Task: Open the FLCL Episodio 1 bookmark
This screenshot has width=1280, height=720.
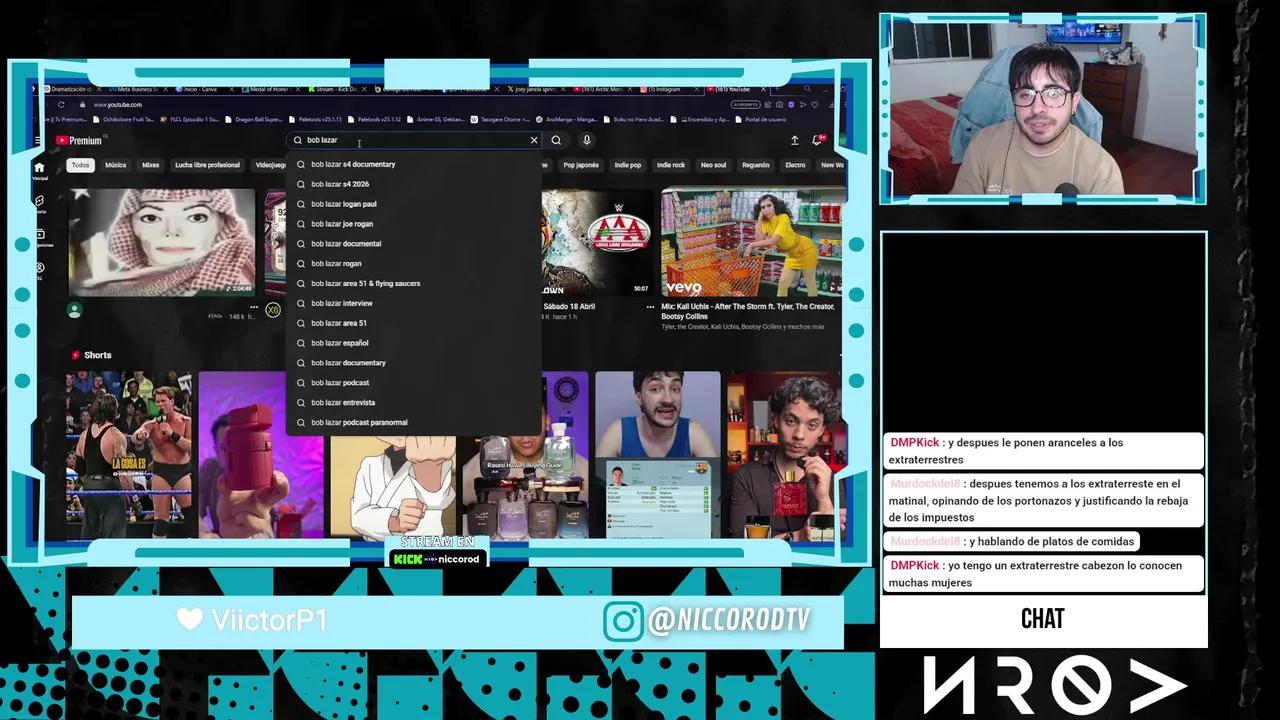Action: (x=188, y=120)
